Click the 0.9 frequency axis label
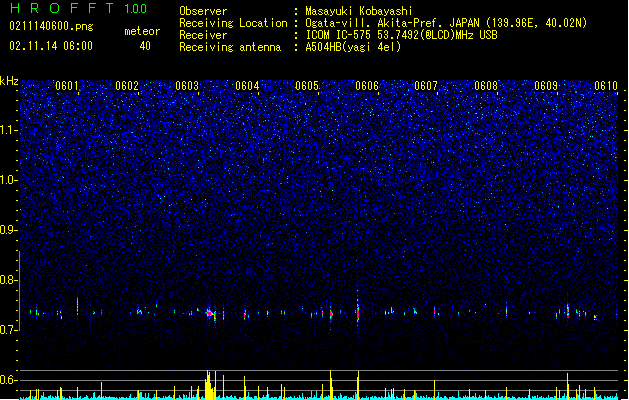 (x=8, y=230)
